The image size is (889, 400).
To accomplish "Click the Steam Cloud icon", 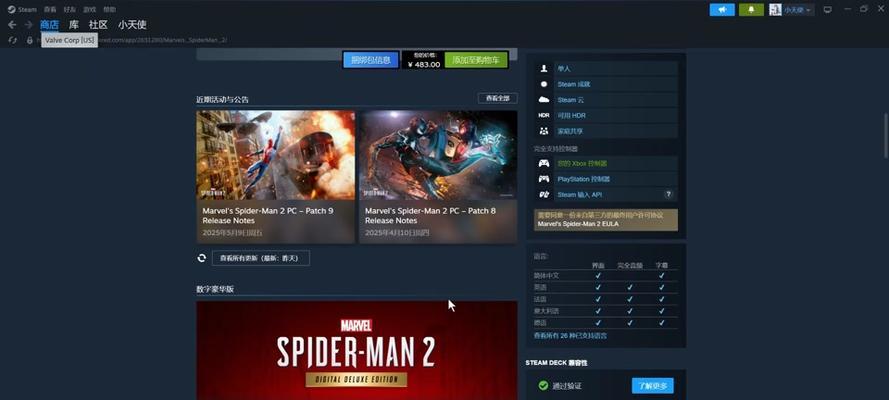I will tap(544, 100).
